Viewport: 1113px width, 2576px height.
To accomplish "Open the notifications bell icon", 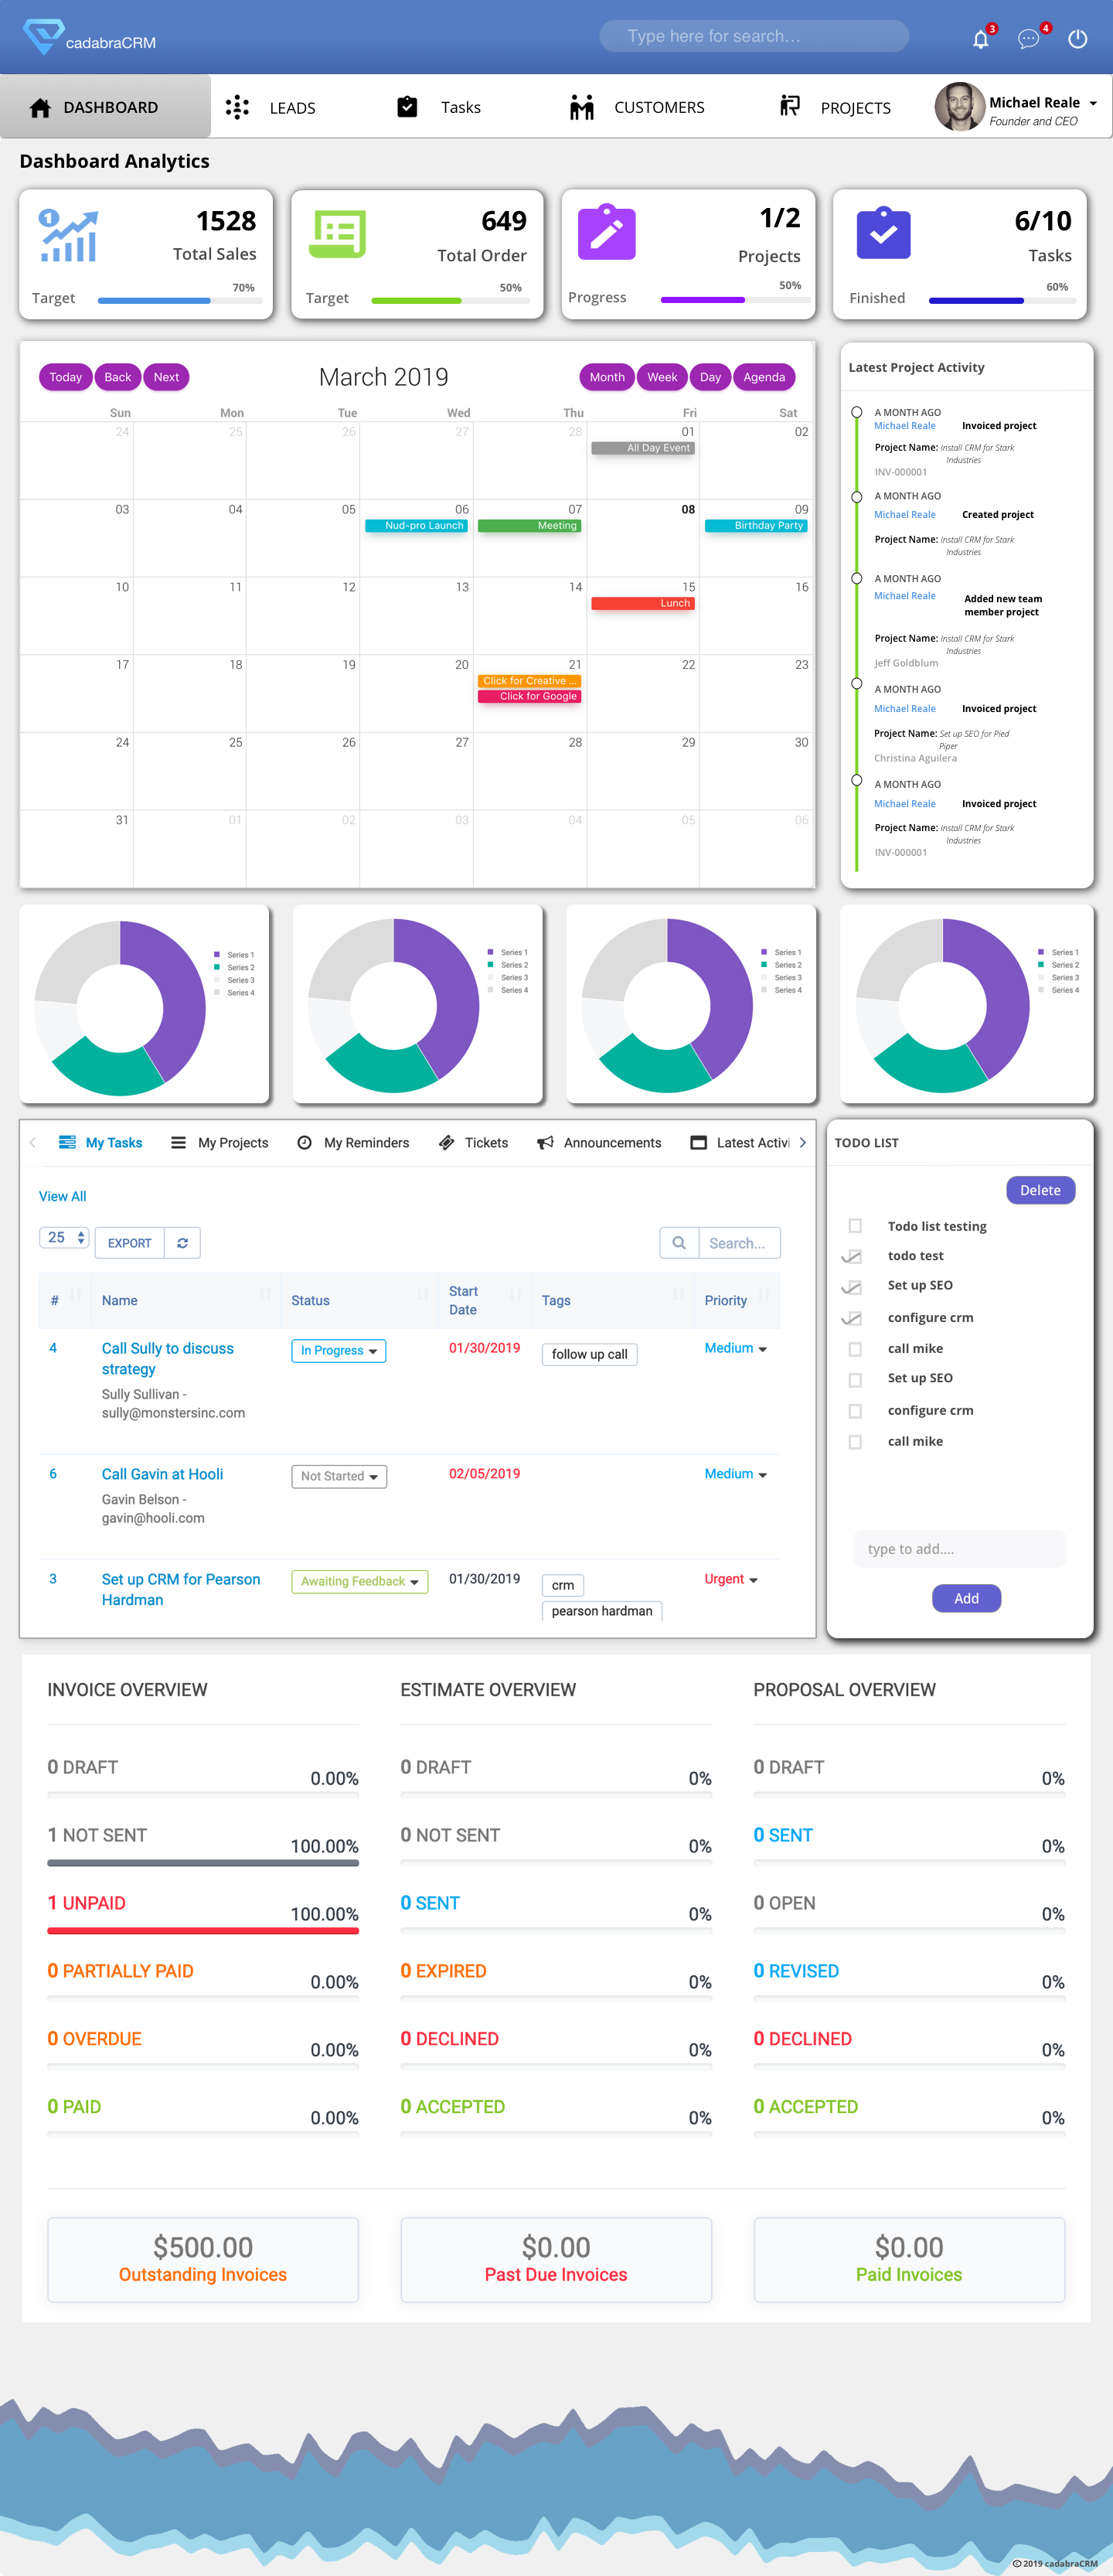I will (980, 39).
